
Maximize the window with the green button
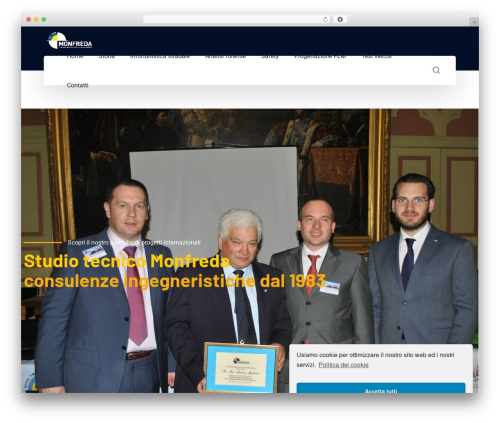[x=44, y=20]
